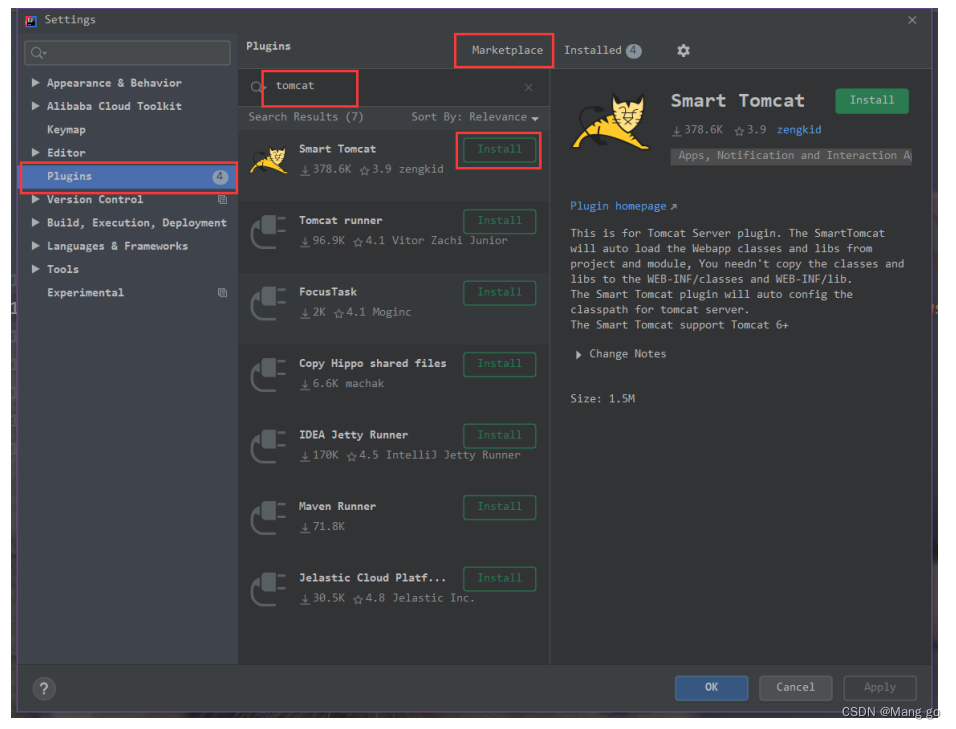Click the FocusTask plugin icon

tap(268, 303)
